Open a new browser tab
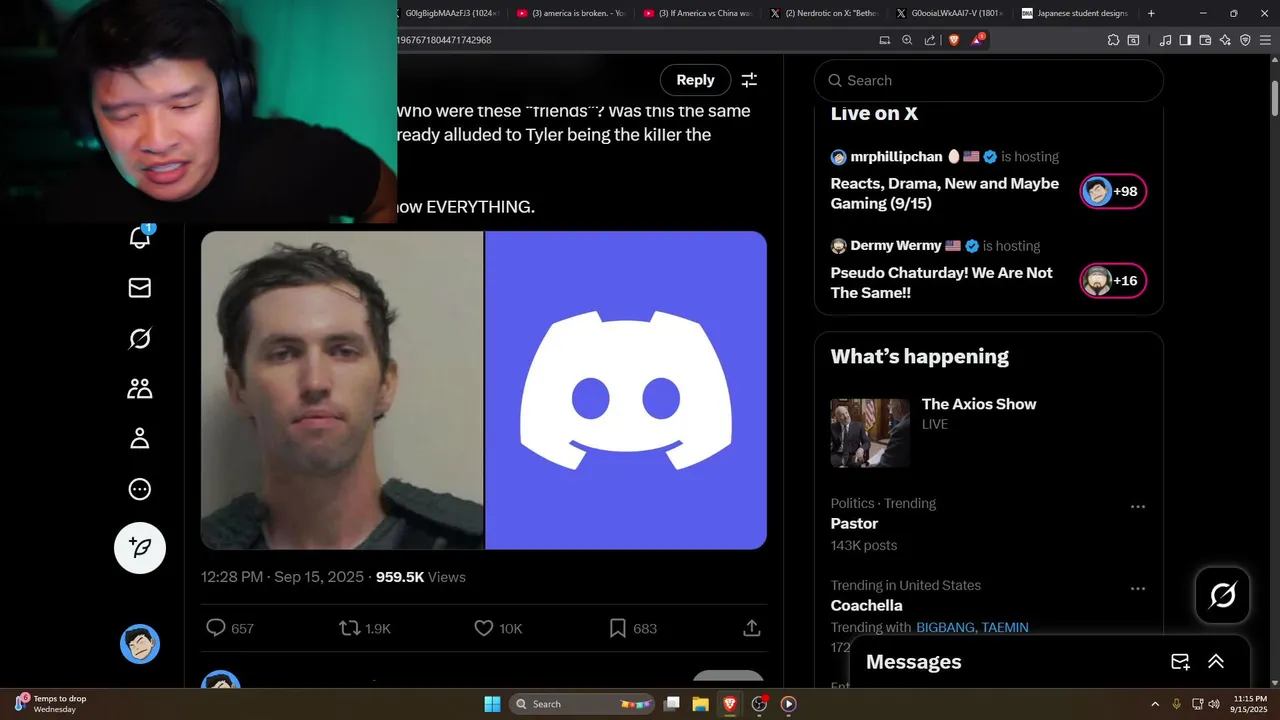The width and height of the screenshot is (1280, 720). pyautogui.click(x=1151, y=13)
